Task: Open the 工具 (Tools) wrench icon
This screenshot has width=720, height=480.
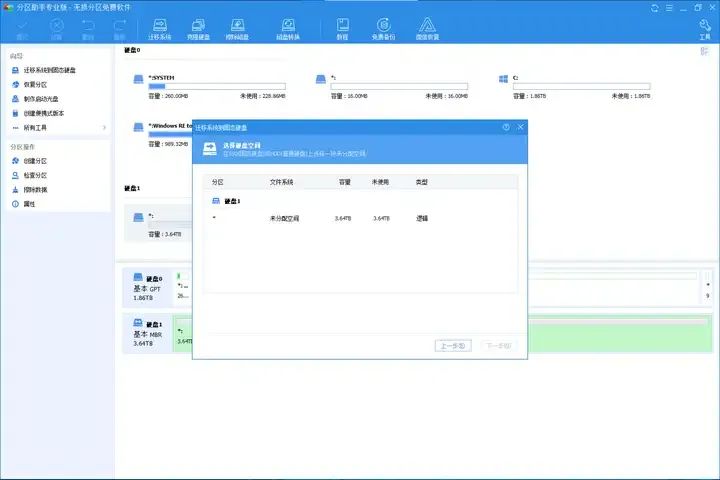Action: pos(705,29)
